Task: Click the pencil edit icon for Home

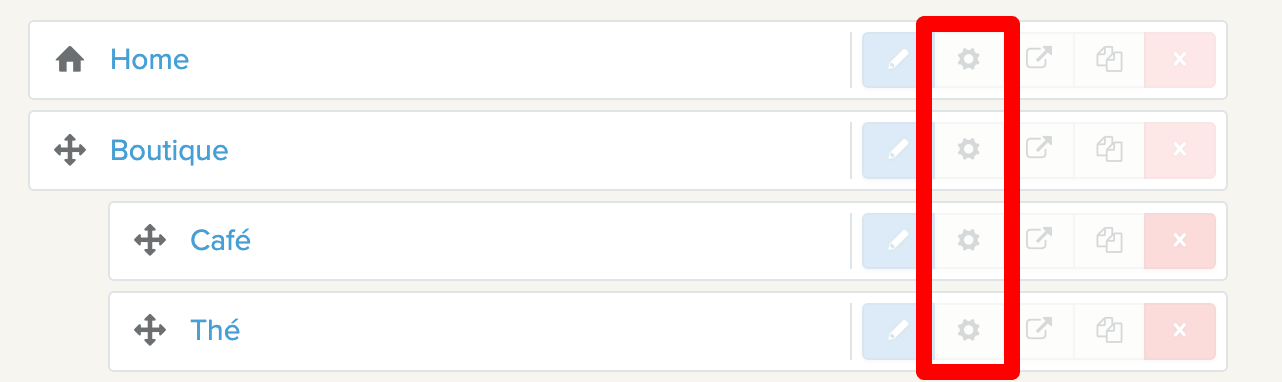Action: click(898, 60)
